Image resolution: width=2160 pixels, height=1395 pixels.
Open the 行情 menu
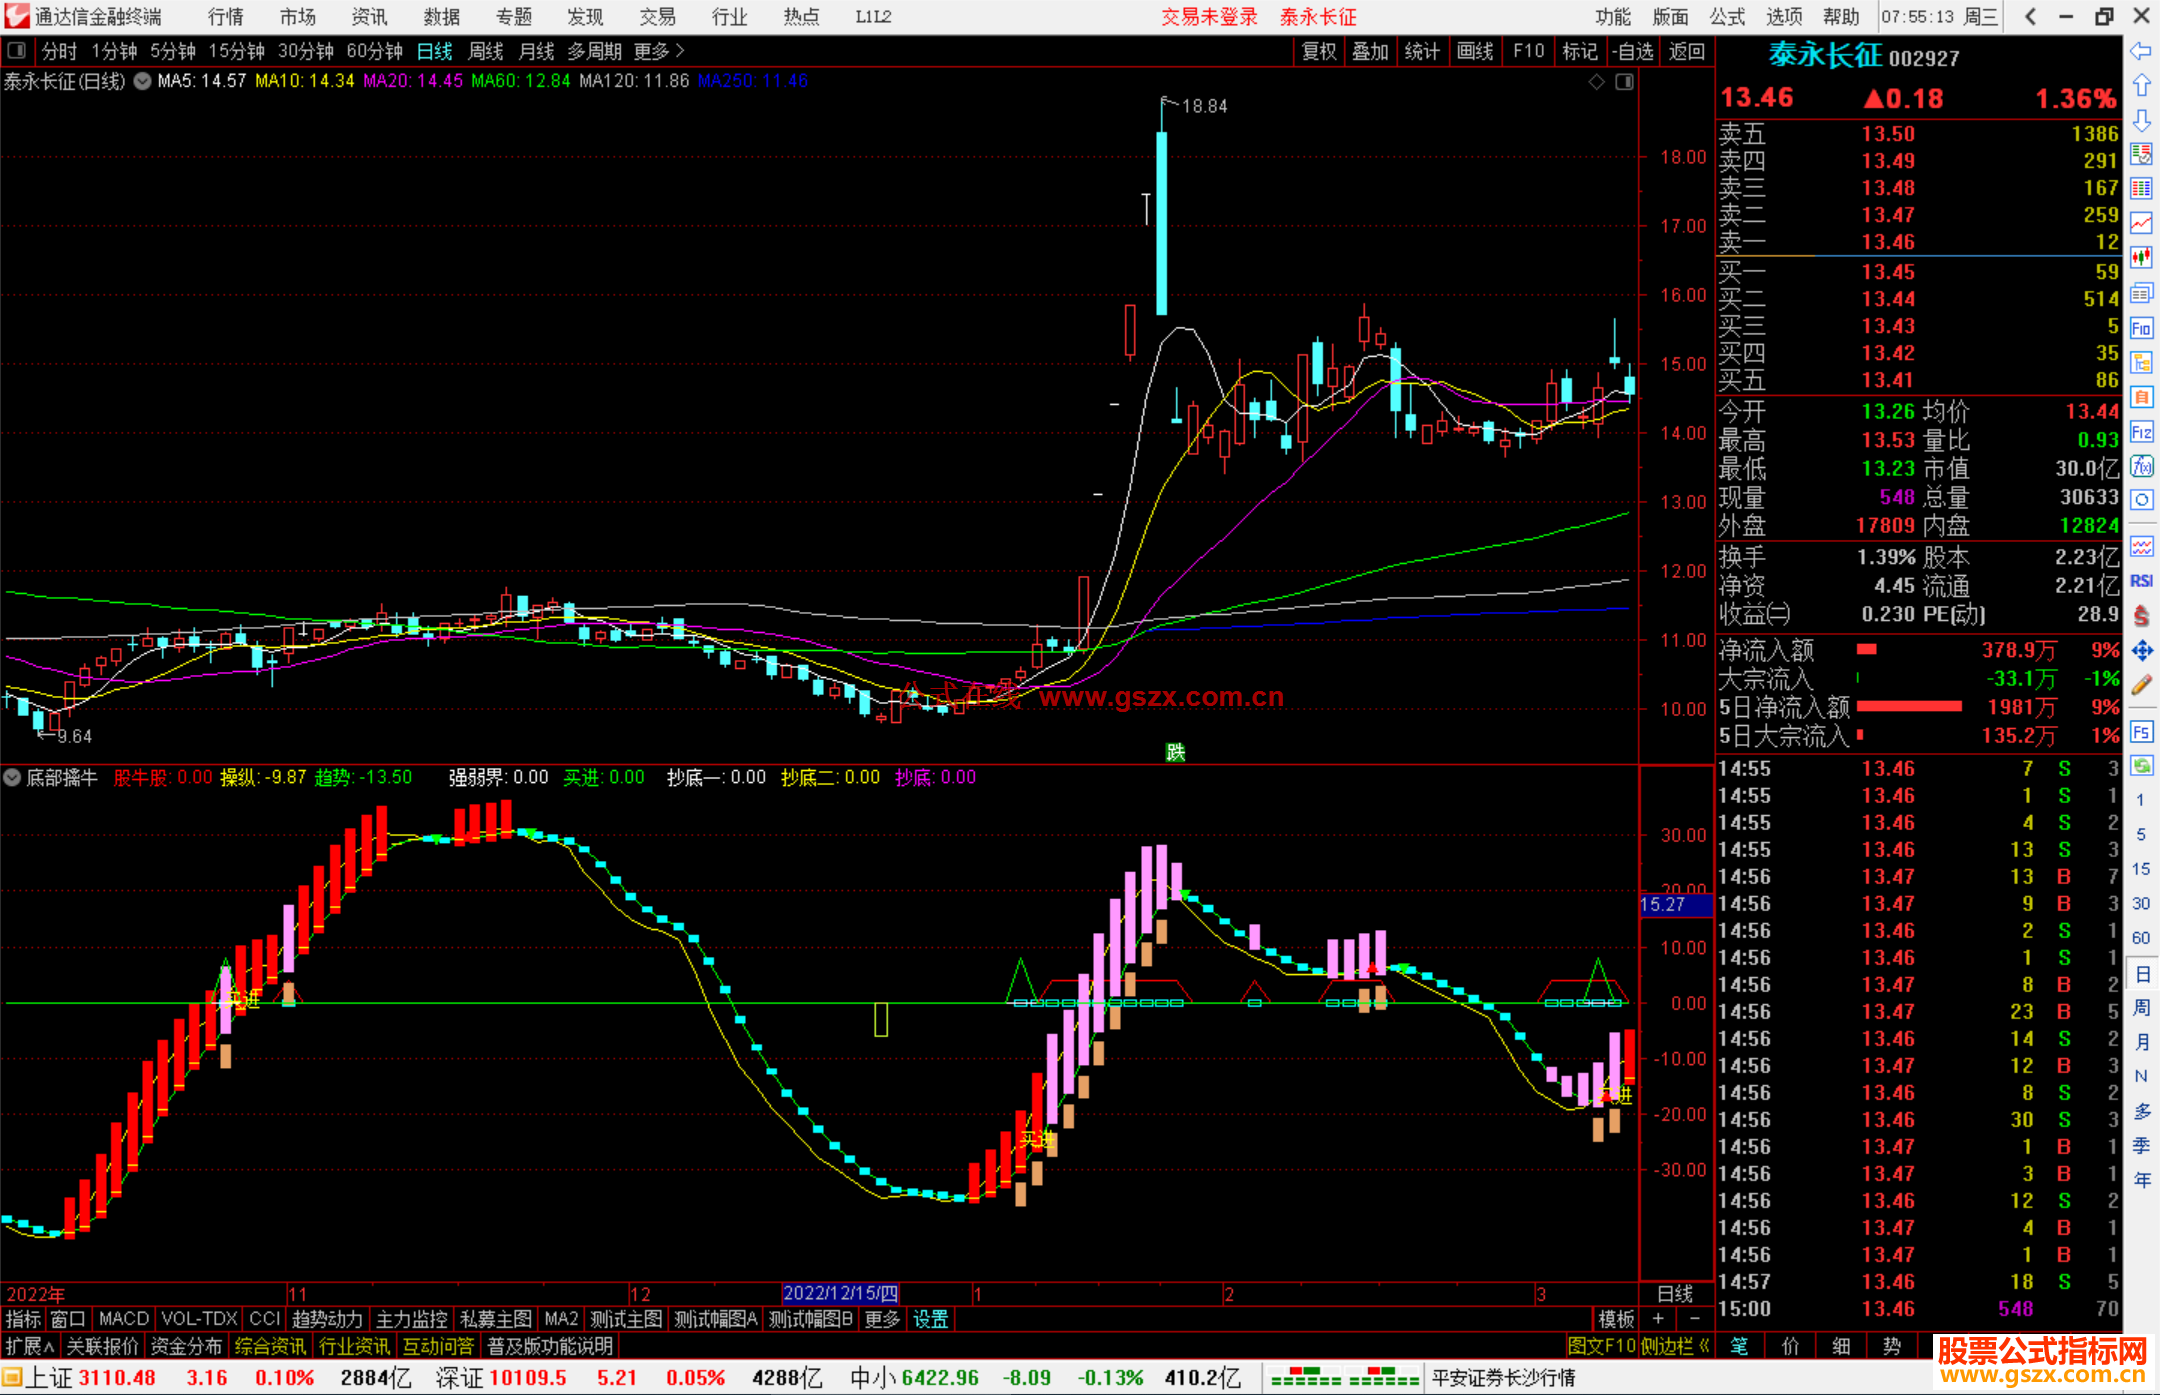tap(226, 17)
